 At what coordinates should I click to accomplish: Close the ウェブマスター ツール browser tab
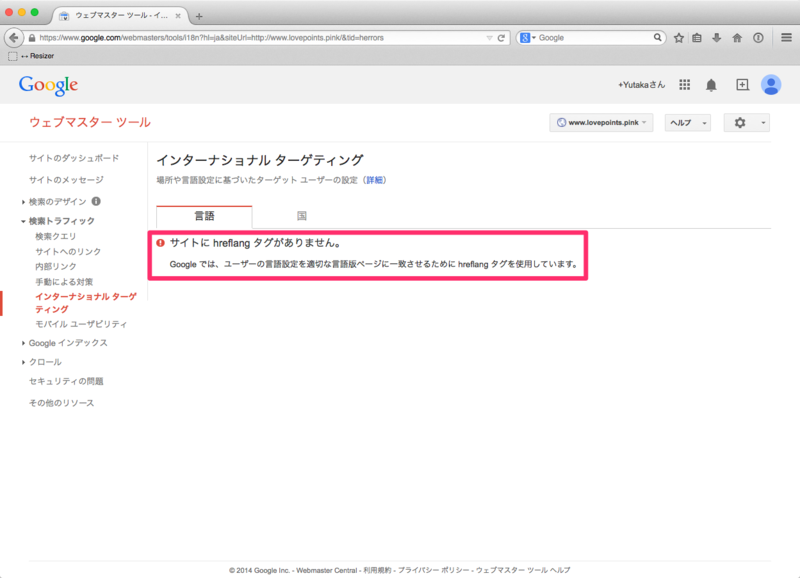tap(178, 16)
